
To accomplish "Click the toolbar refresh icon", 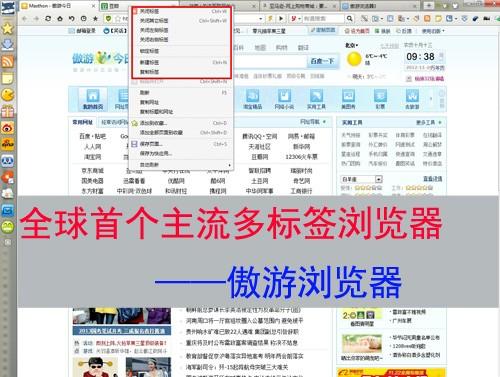I will click(x=48, y=19).
